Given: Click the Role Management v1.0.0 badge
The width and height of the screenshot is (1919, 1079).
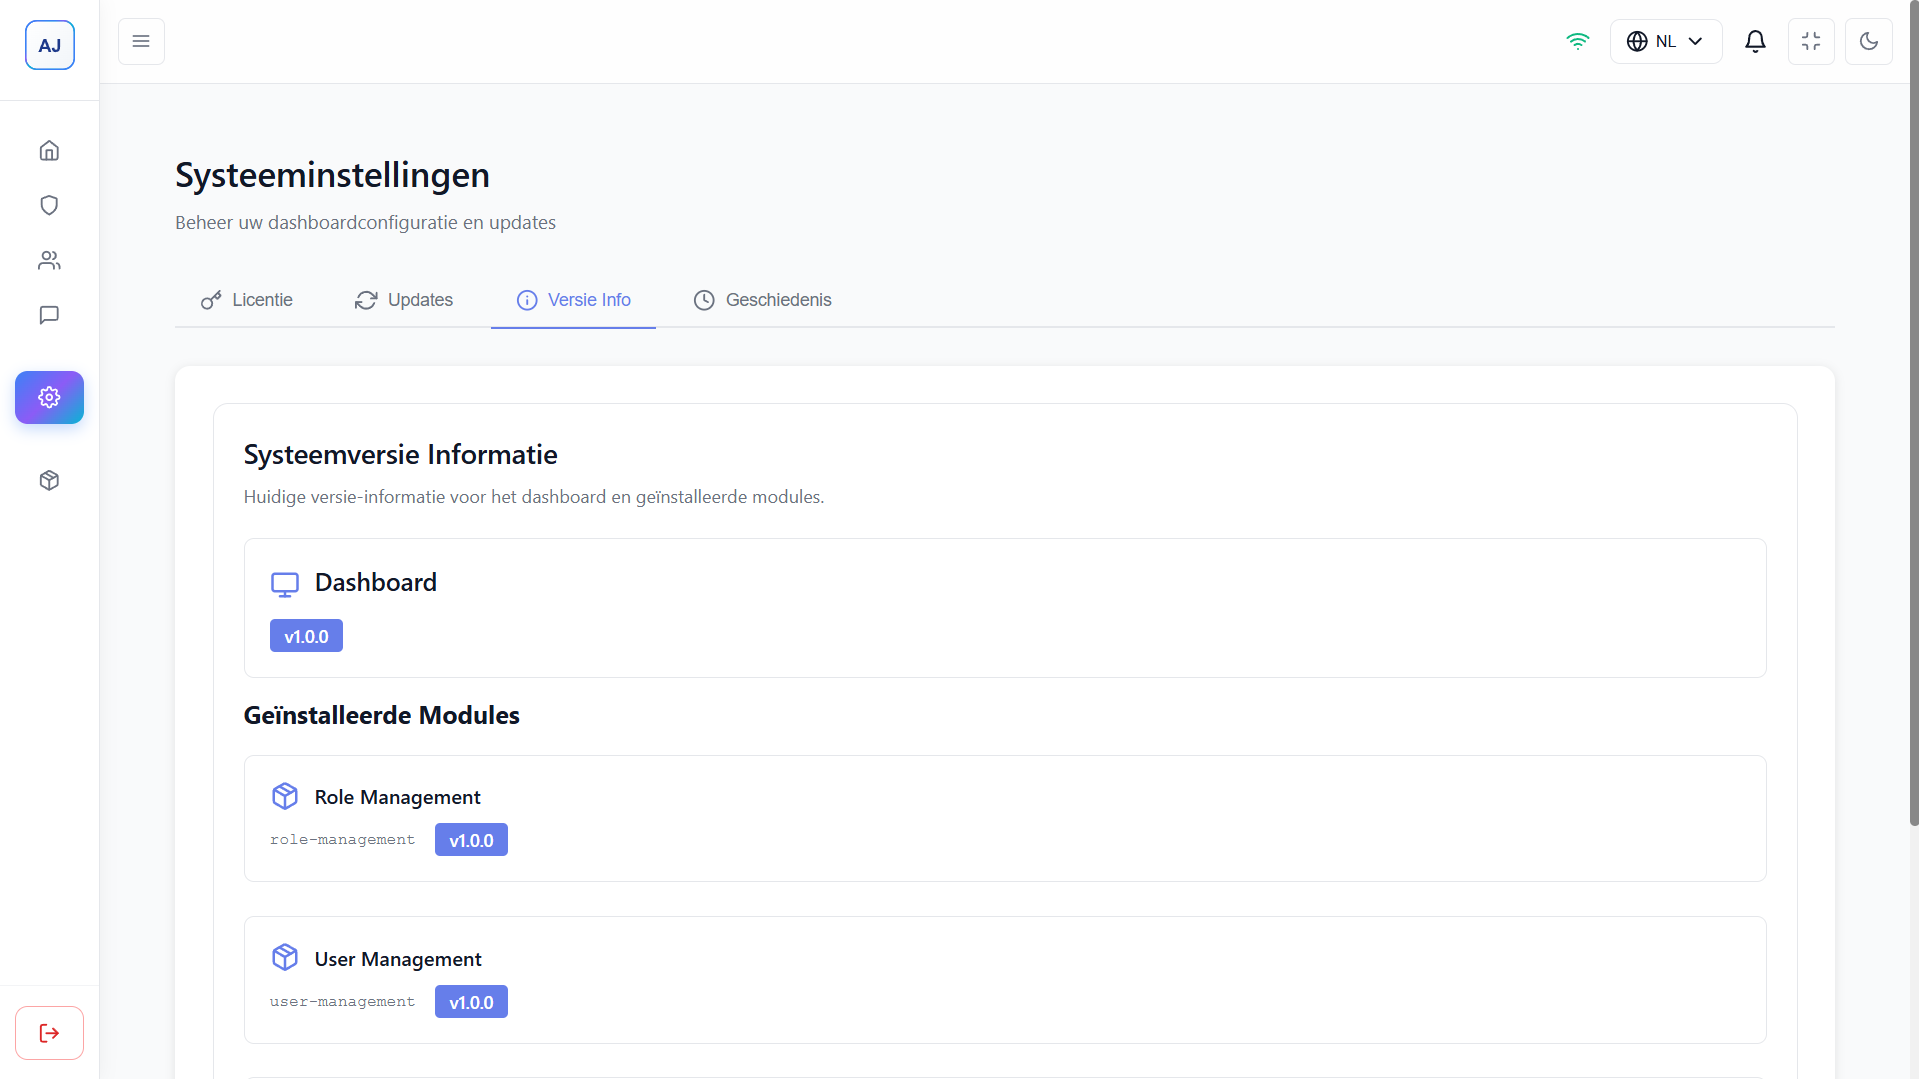Looking at the screenshot, I should 471,840.
